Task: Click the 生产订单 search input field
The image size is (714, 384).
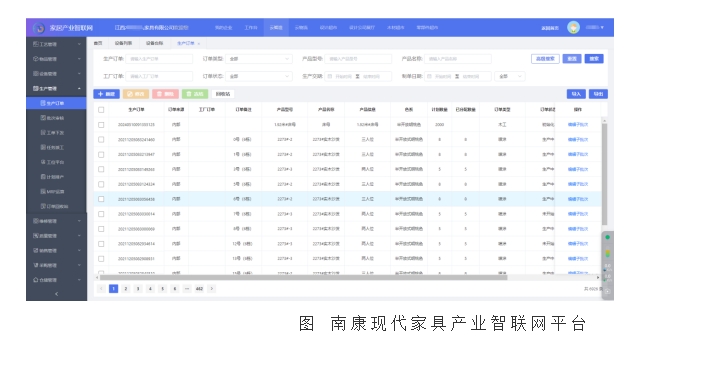Action: pos(159,59)
